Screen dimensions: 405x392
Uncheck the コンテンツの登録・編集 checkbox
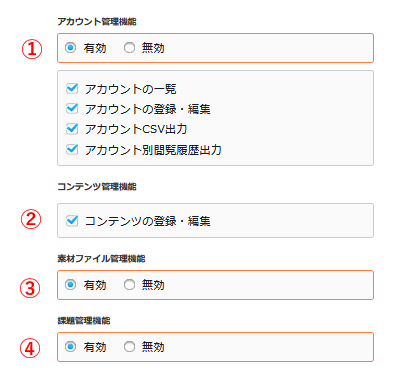click(x=72, y=221)
